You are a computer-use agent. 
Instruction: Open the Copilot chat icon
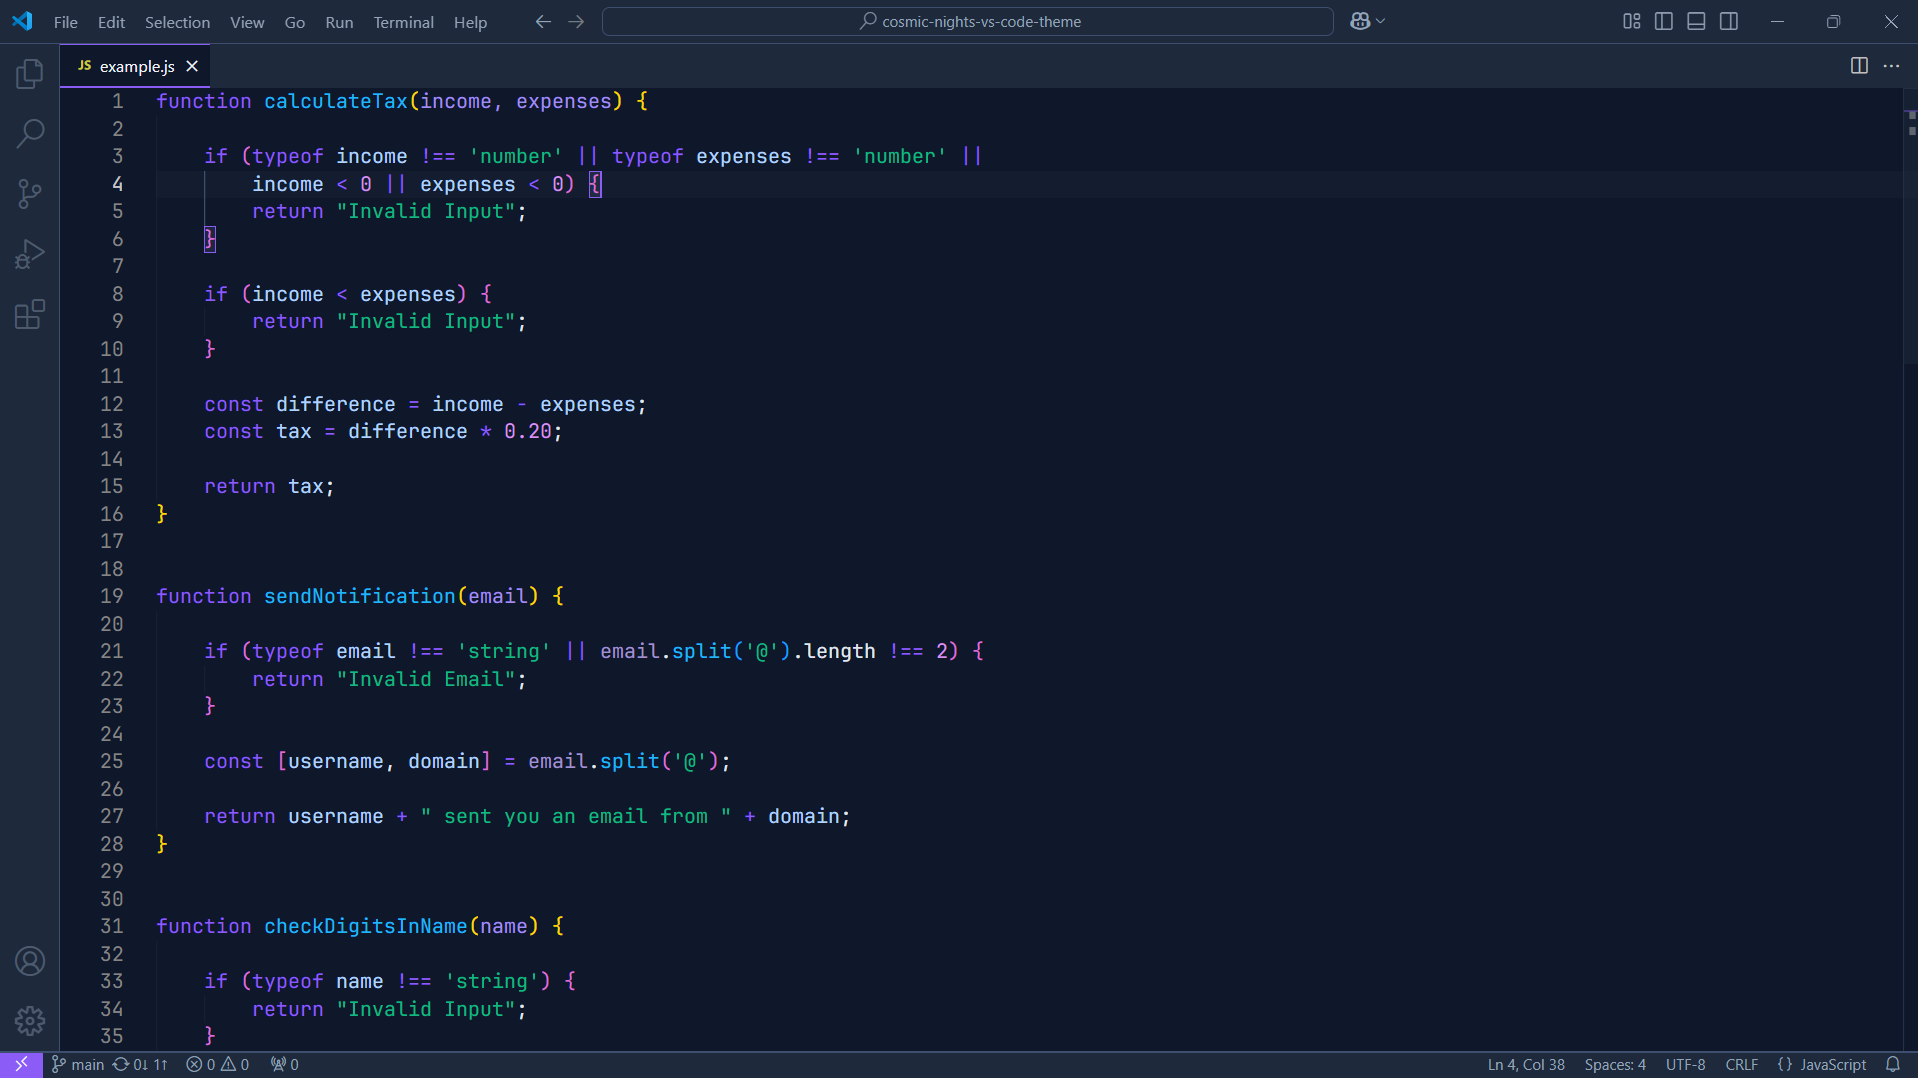click(x=1359, y=21)
